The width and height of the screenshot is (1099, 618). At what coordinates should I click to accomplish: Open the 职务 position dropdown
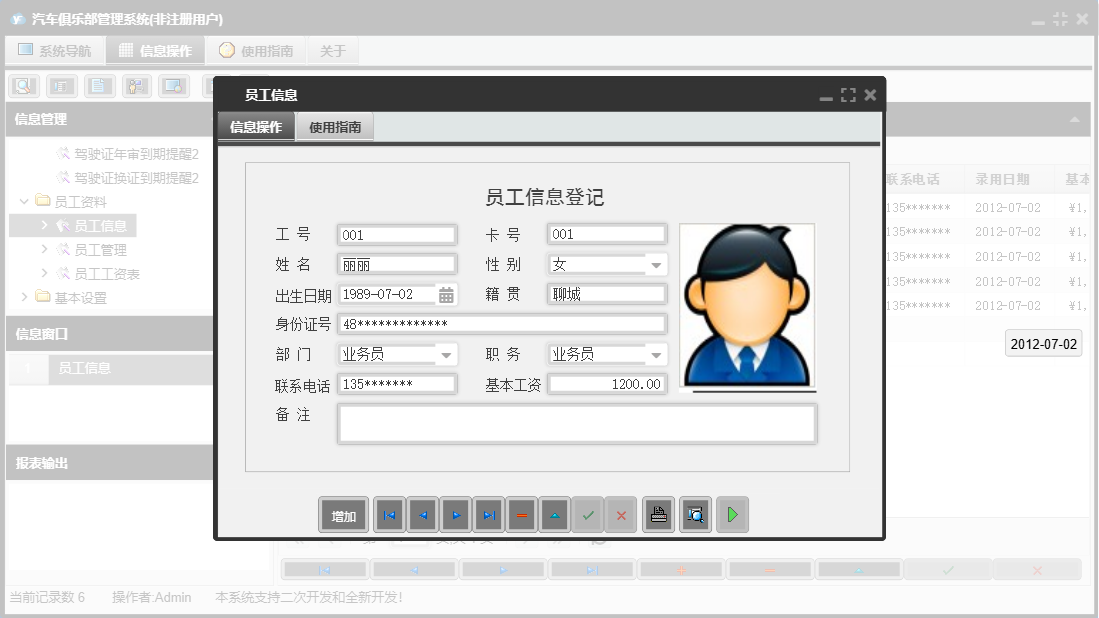(656, 355)
